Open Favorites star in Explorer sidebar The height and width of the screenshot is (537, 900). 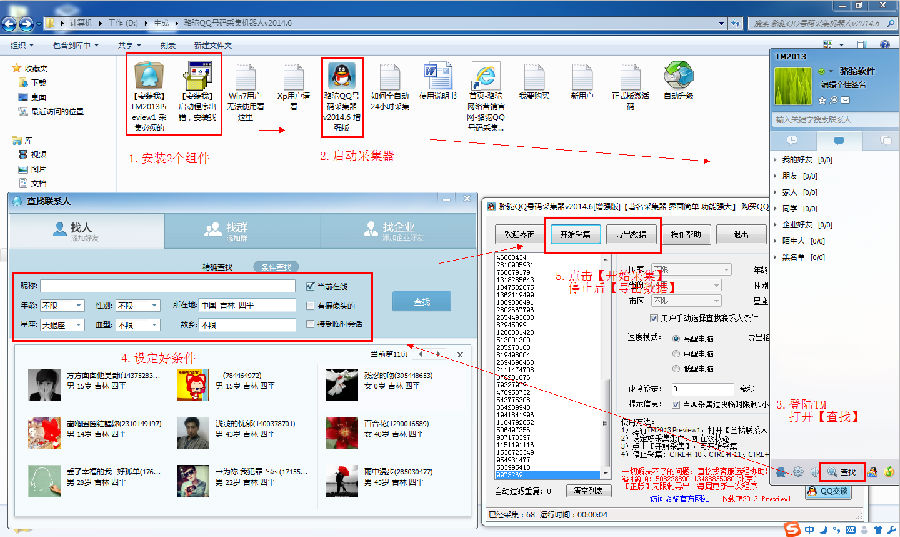coord(17,68)
